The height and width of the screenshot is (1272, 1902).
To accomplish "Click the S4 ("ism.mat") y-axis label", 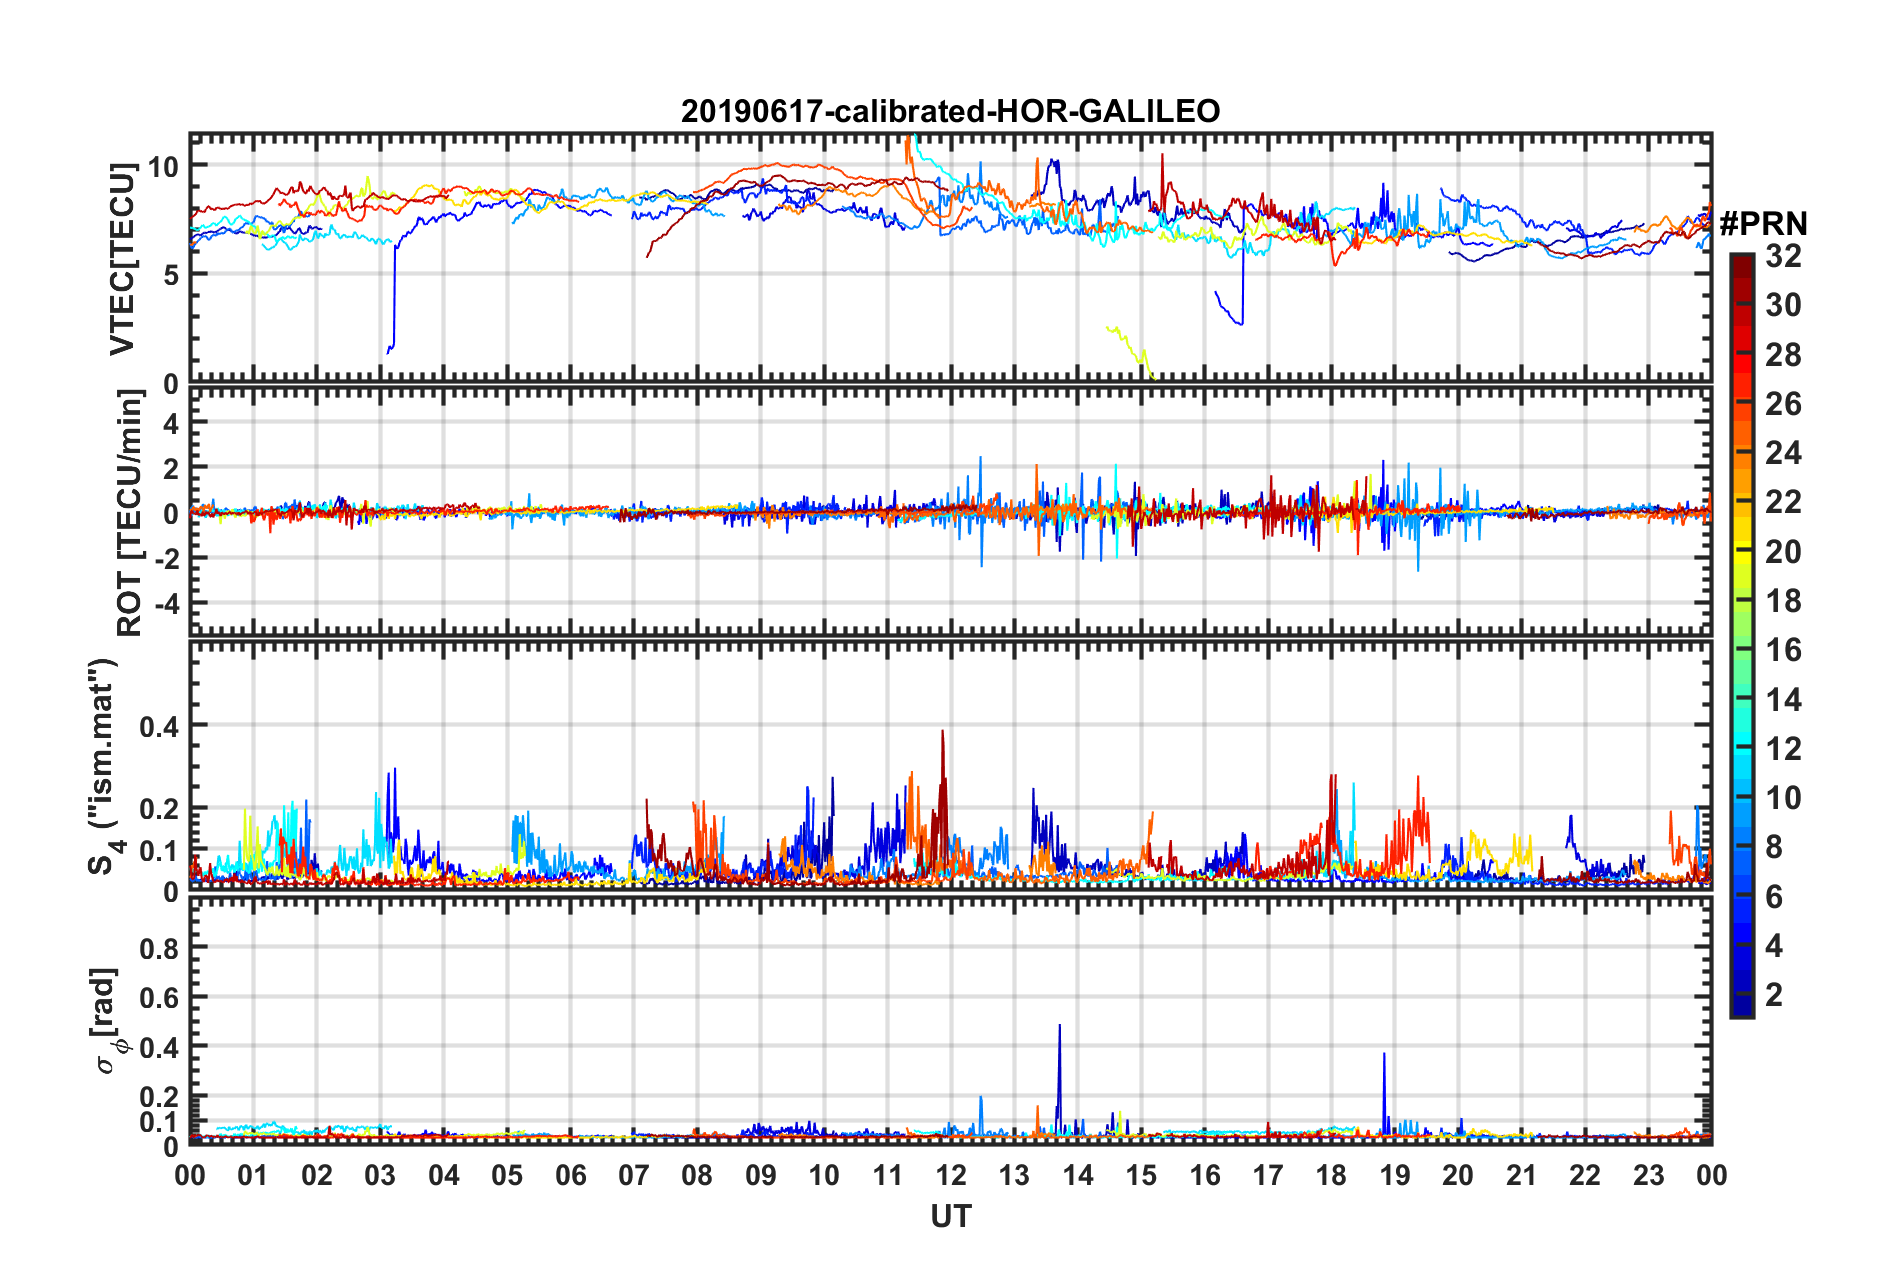I will tap(104, 766).
